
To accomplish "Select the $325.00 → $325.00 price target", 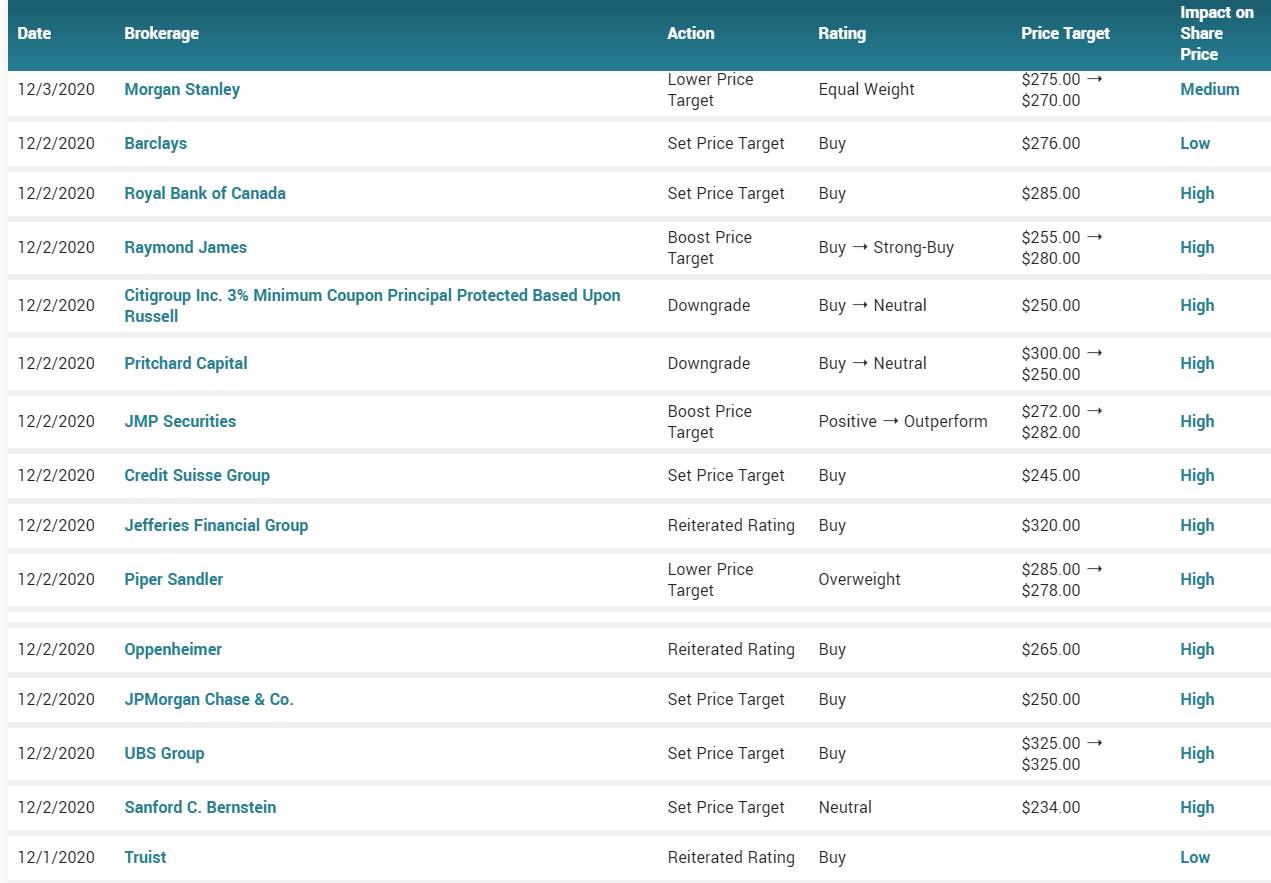I will pos(1062,753).
